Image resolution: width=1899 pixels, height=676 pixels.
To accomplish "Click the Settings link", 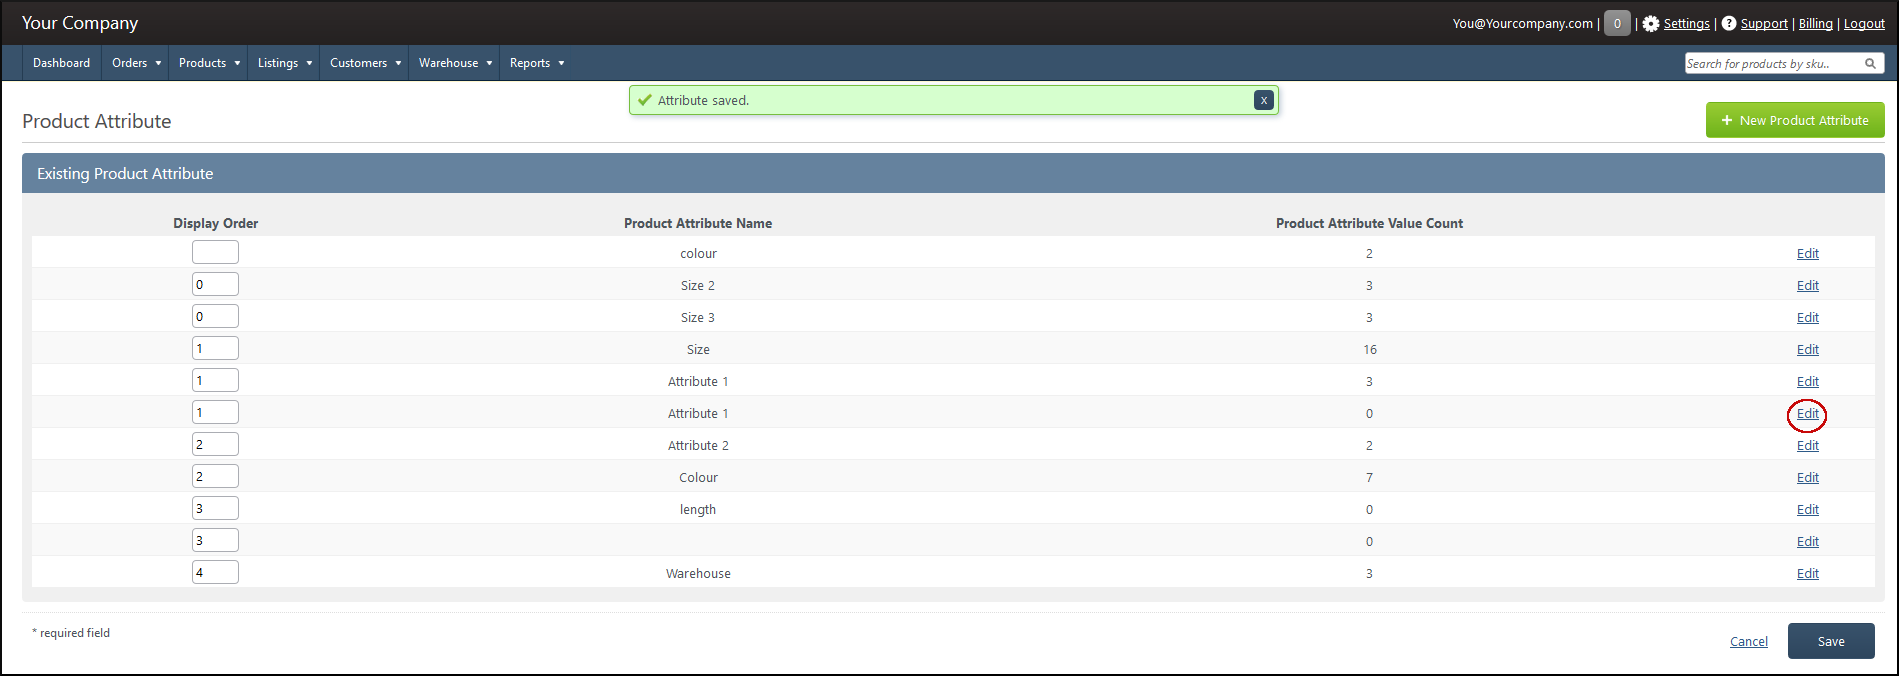I will [1686, 23].
